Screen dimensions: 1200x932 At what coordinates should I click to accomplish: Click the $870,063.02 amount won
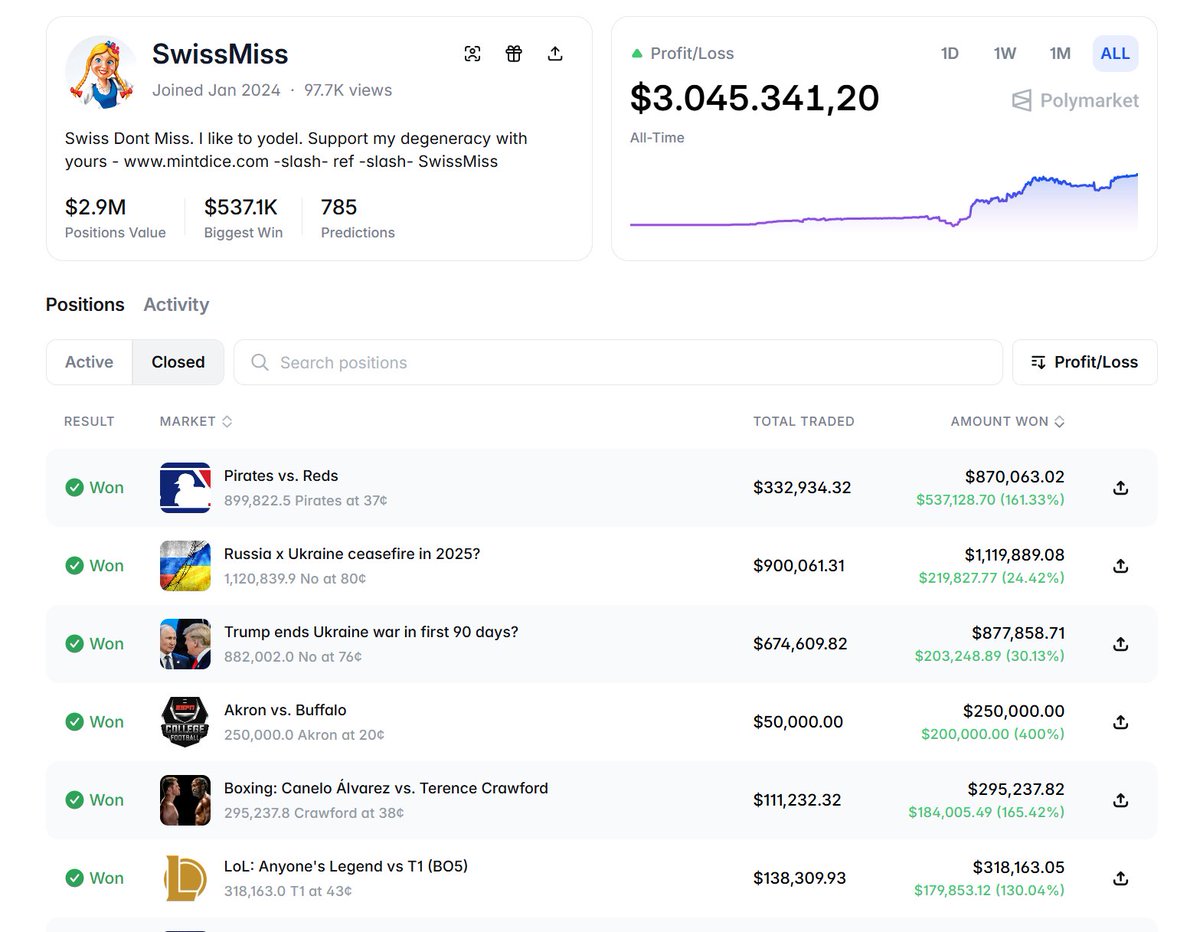pos(1015,477)
